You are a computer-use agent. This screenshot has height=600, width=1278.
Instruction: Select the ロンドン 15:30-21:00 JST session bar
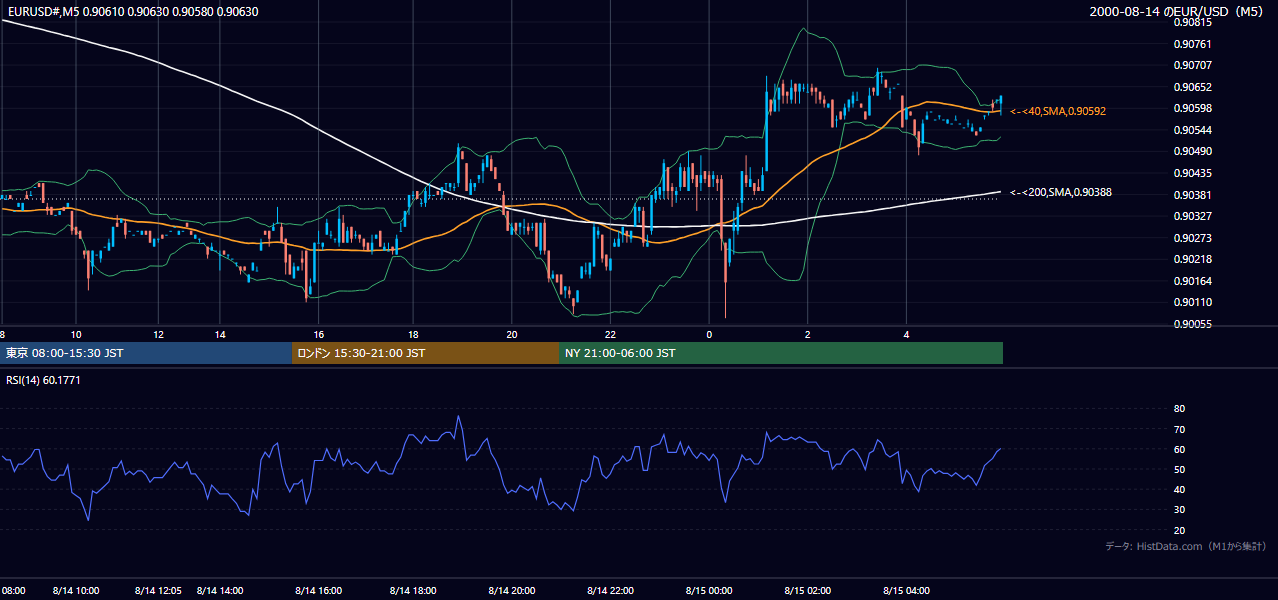[x=426, y=353]
